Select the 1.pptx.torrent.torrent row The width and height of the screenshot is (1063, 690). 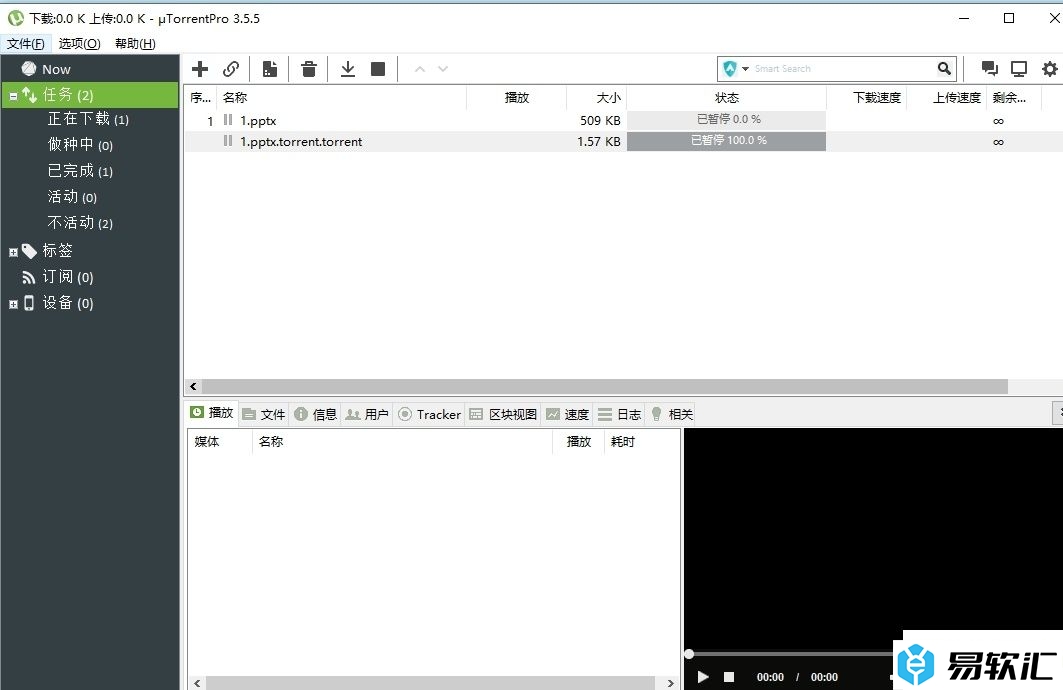click(x=623, y=142)
